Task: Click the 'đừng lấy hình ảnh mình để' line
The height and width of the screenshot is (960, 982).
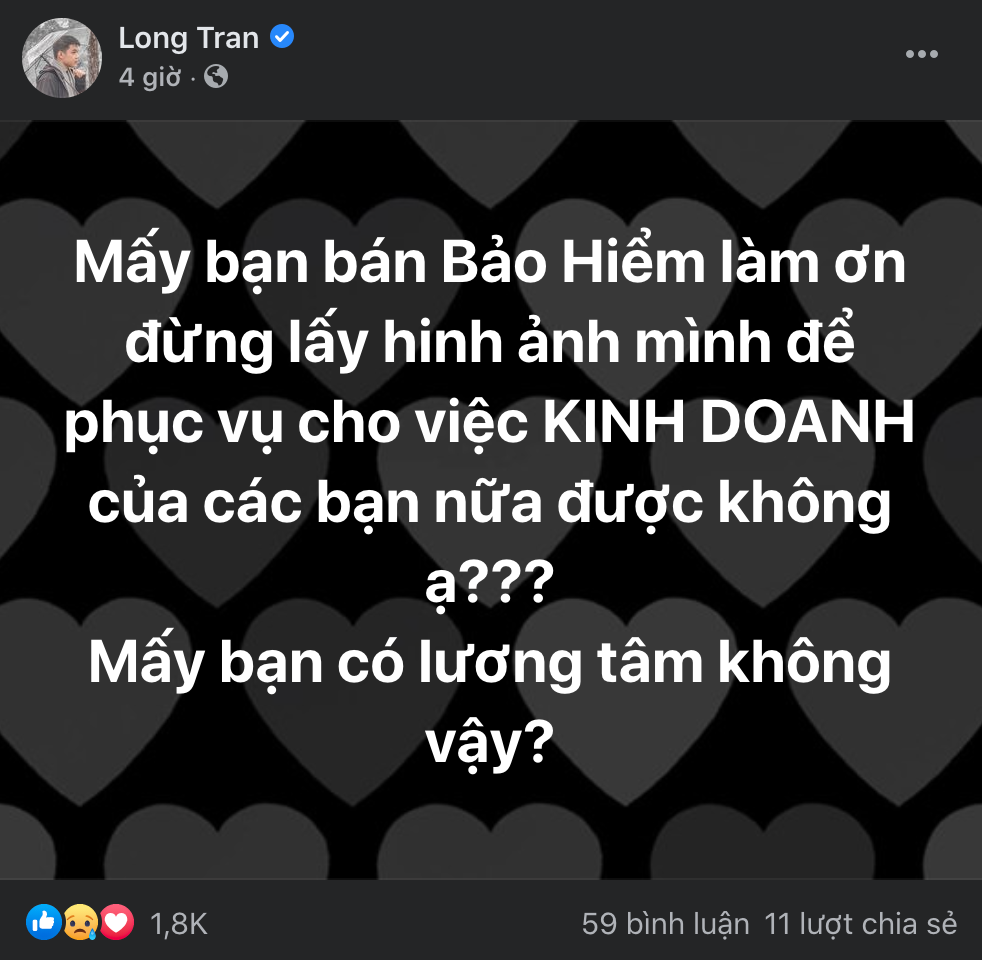Action: click(x=490, y=342)
